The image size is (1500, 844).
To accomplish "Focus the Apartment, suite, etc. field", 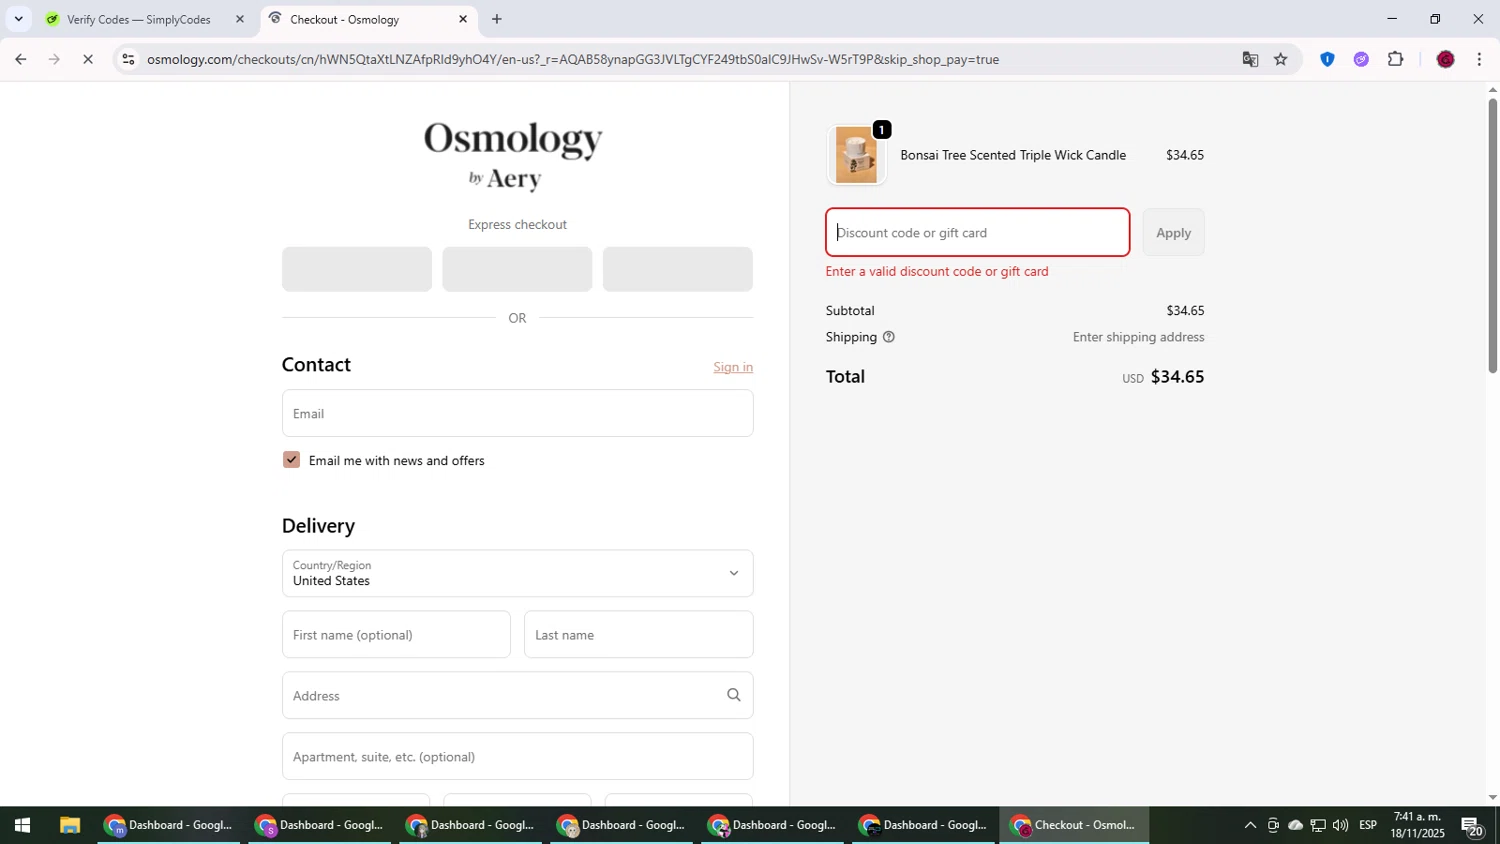I will click(517, 756).
